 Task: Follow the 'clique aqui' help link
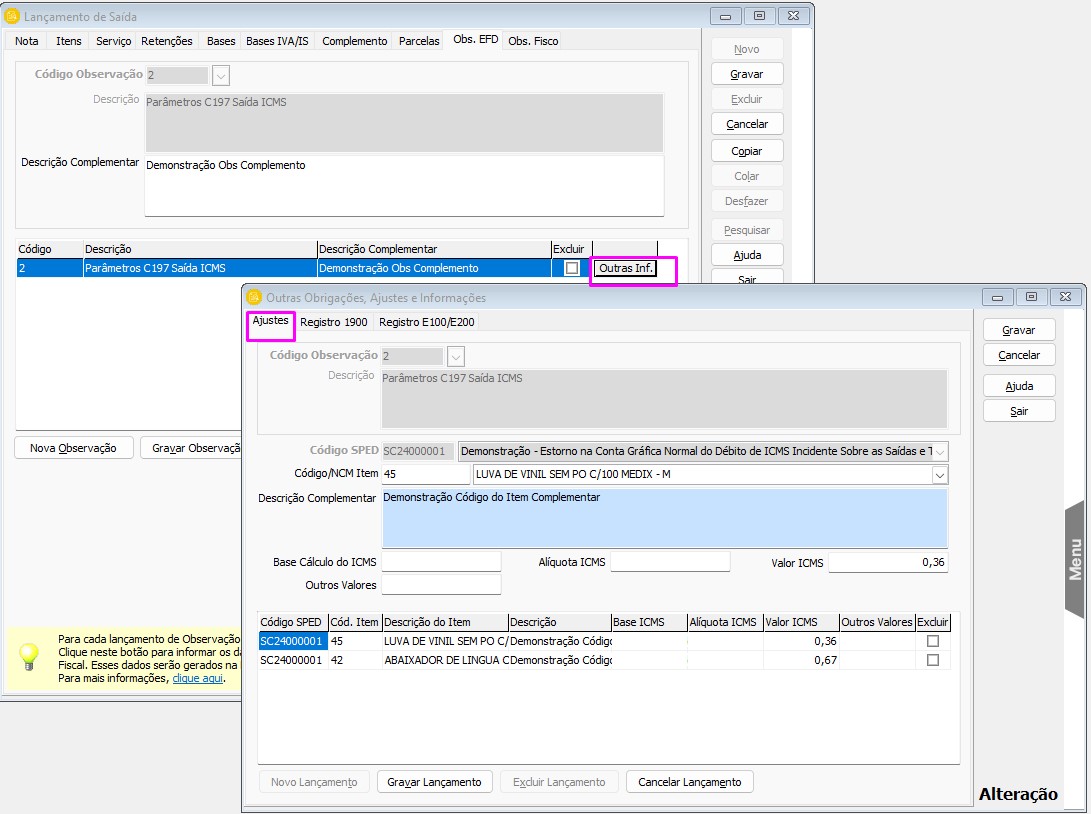click(x=198, y=678)
